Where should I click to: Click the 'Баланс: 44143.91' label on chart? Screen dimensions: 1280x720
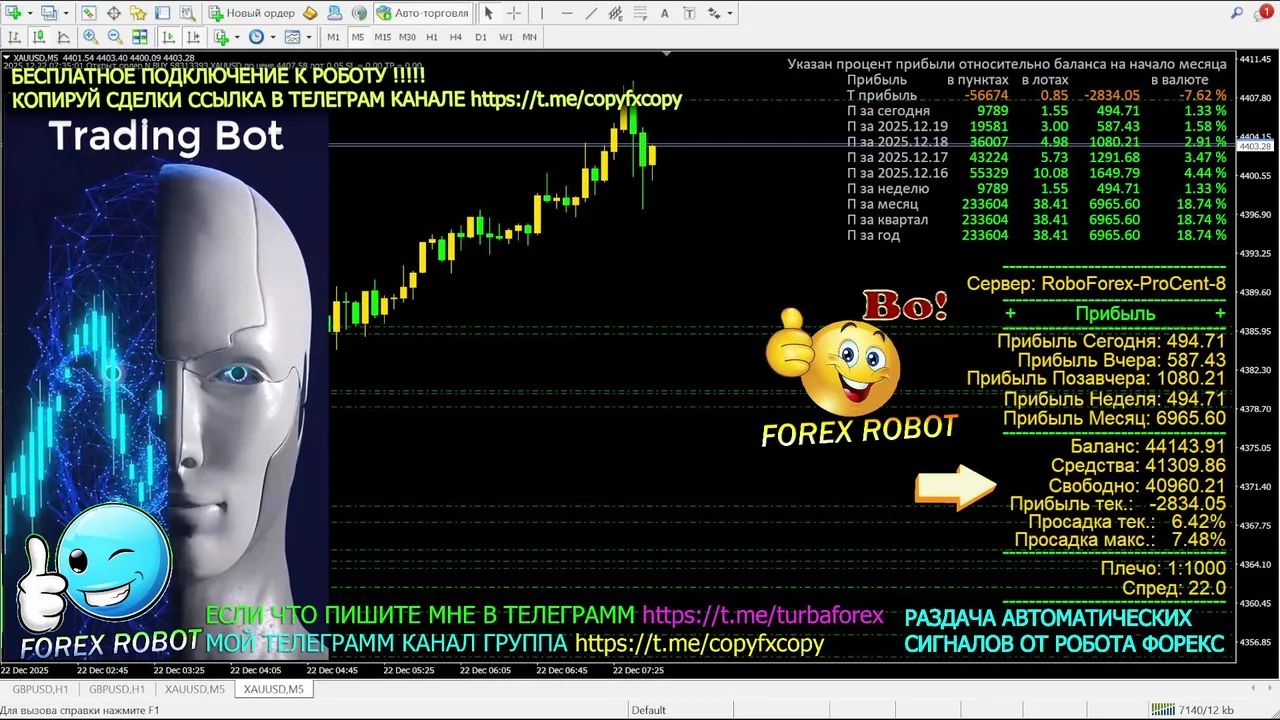pyautogui.click(x=1148, y=446)
